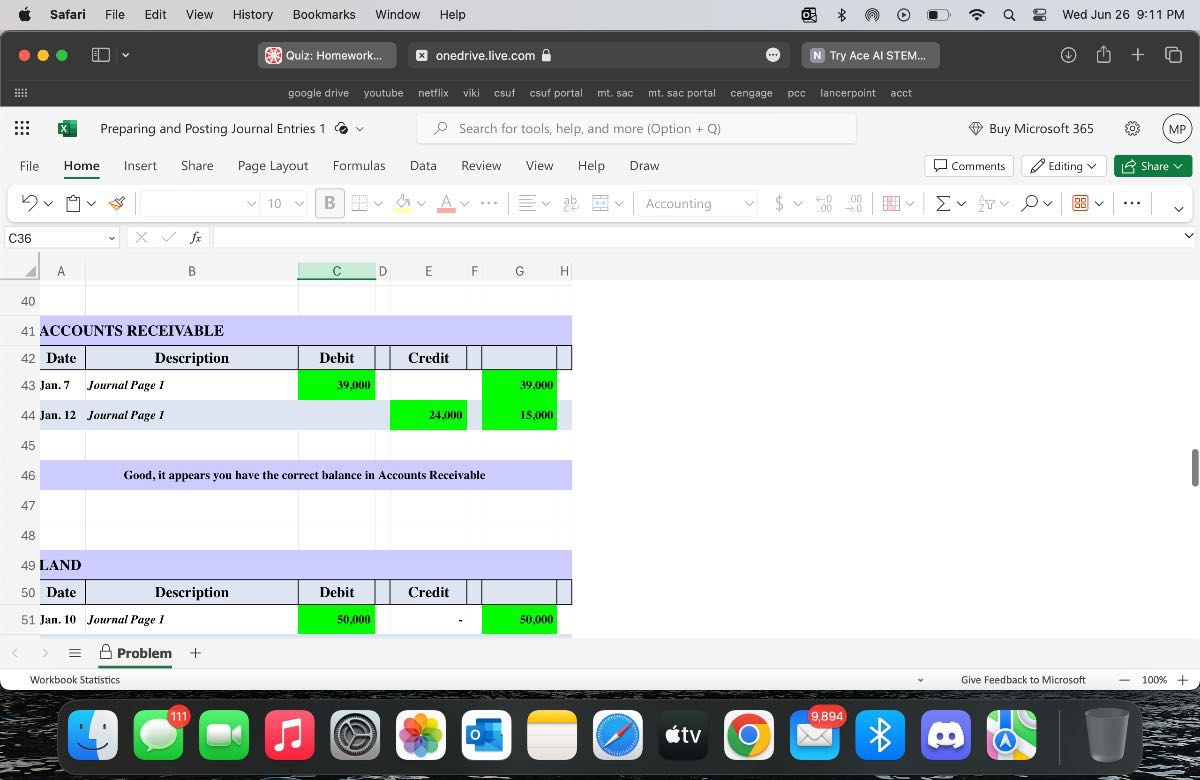
Task: Click Buy Microsoft 365
Action: tap(1031, 128)
